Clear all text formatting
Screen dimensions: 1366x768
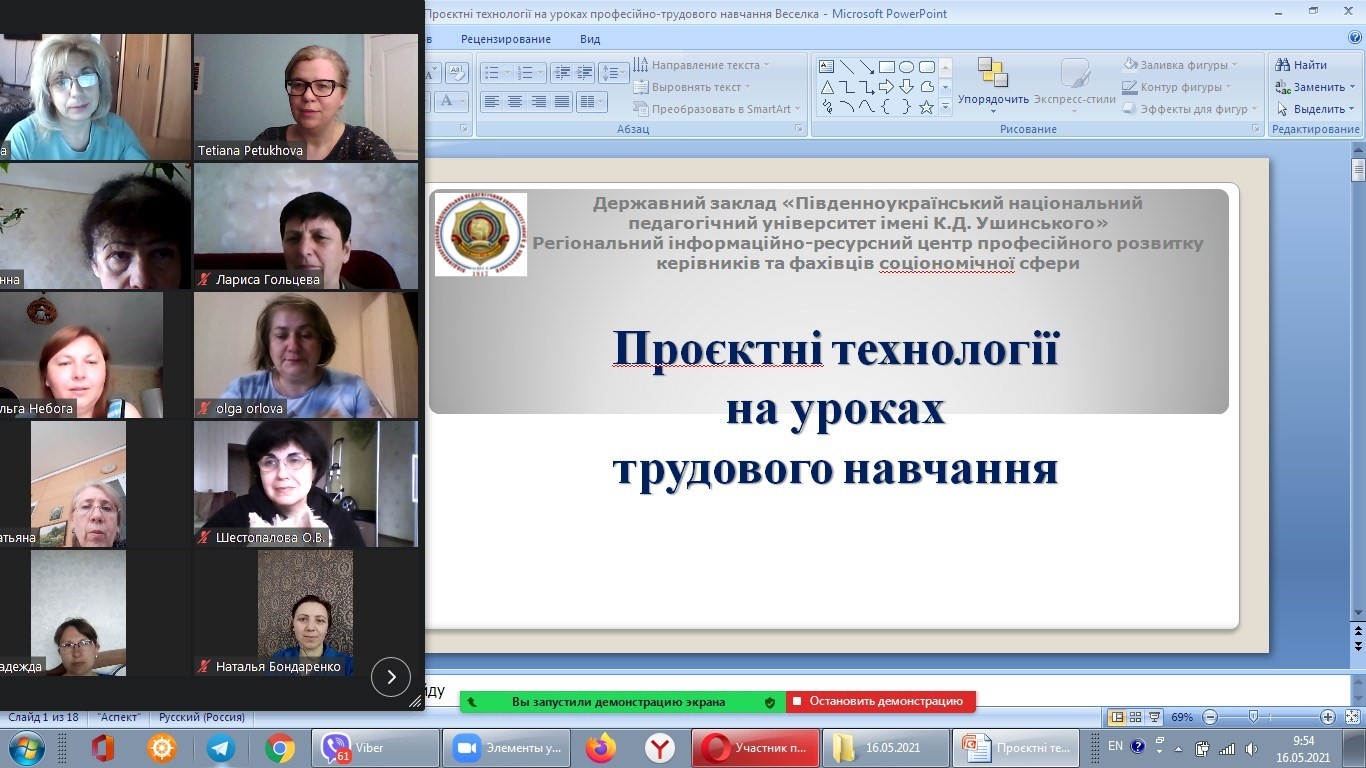coord(457,73)
